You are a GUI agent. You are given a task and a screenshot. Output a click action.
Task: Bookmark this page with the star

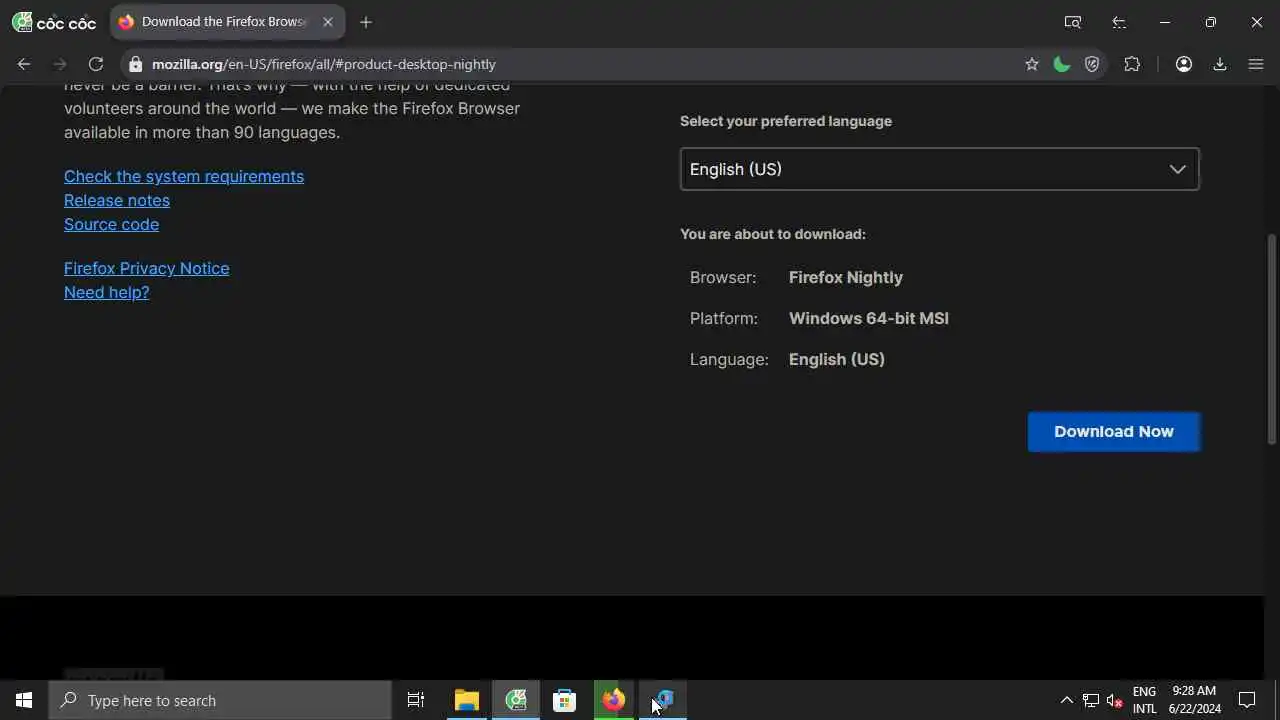[x=1032, y=64]
